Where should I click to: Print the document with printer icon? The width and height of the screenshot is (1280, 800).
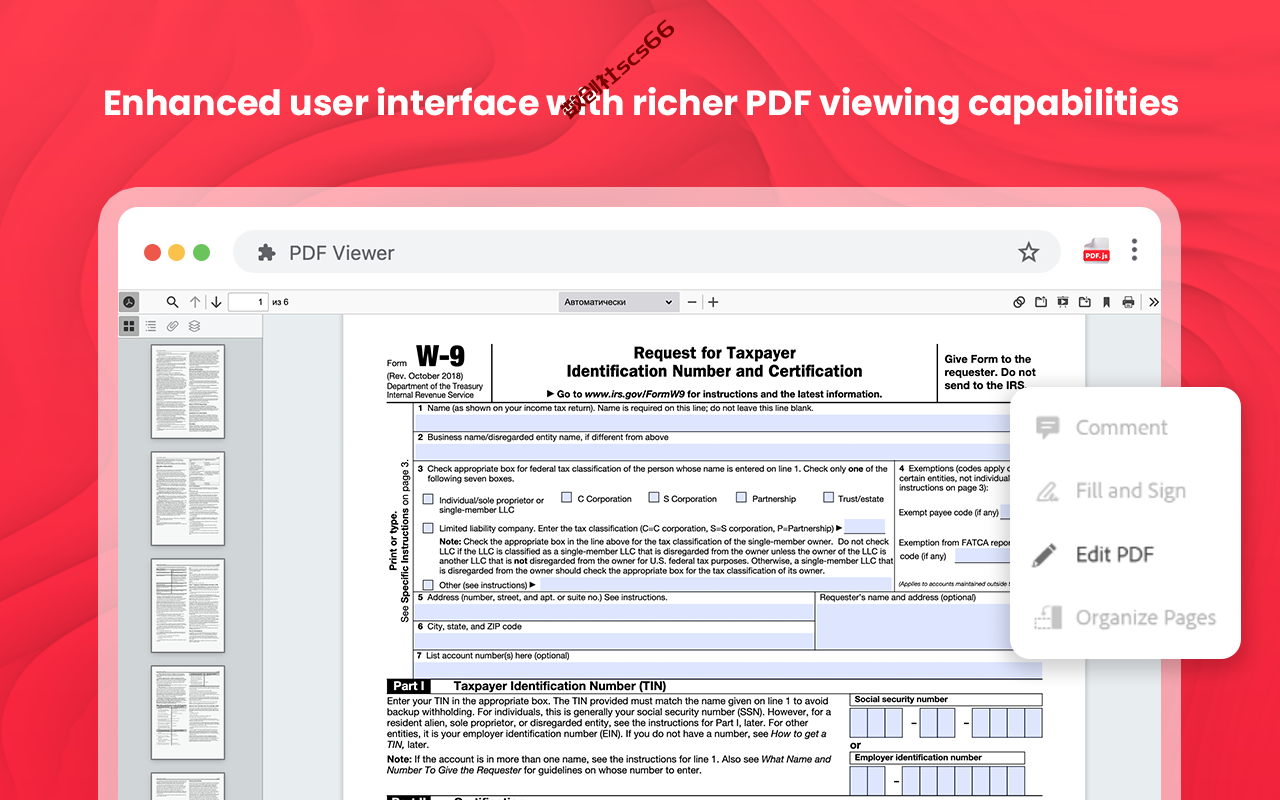click(x=1129, y=302)
